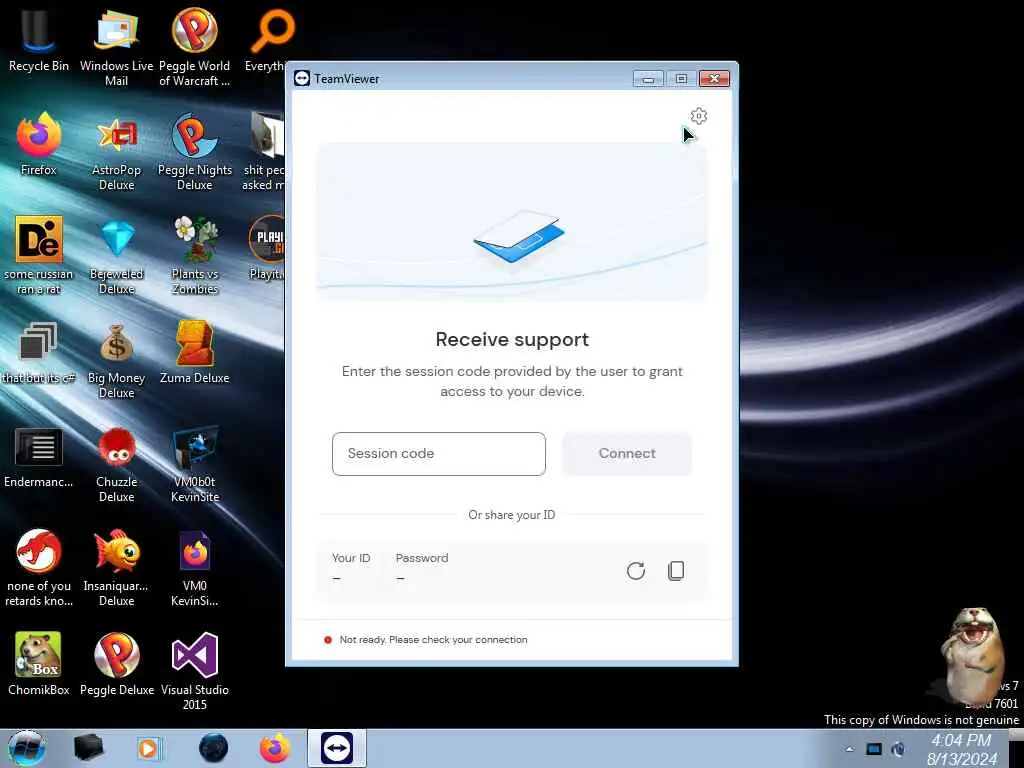Copy TeamViewer ID and password
Screen dimensions: 1024x768
click(x=676, y=571)
